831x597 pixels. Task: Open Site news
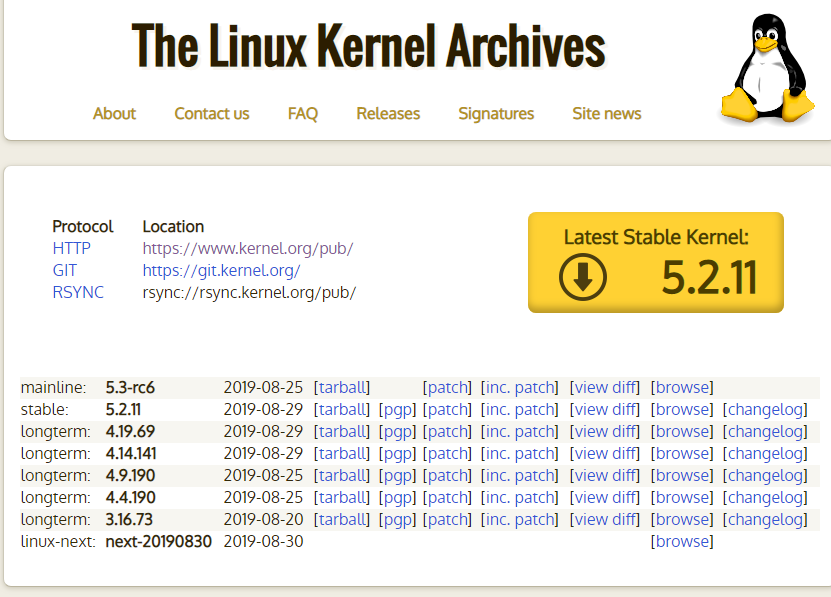[607, 113]
